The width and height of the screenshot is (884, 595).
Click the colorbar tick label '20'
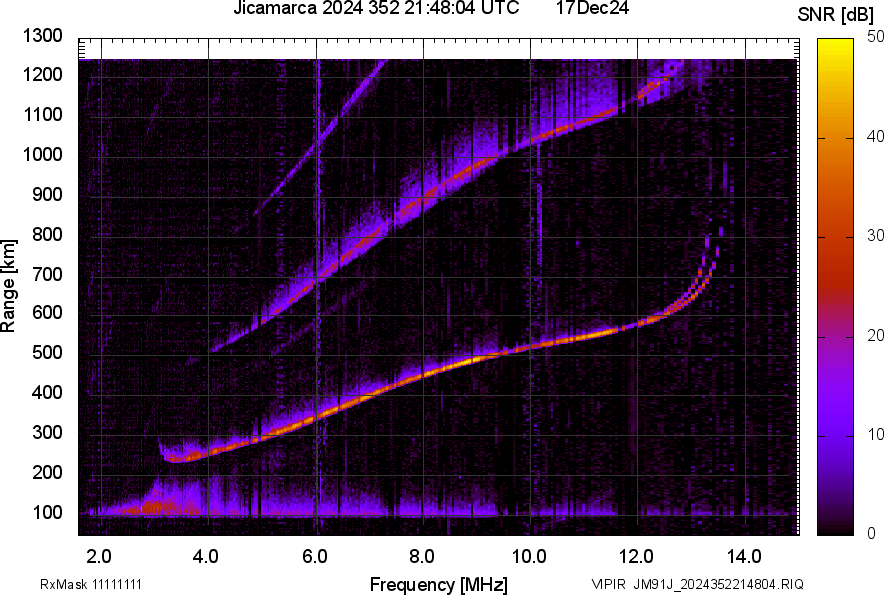(x=875, y=335)
